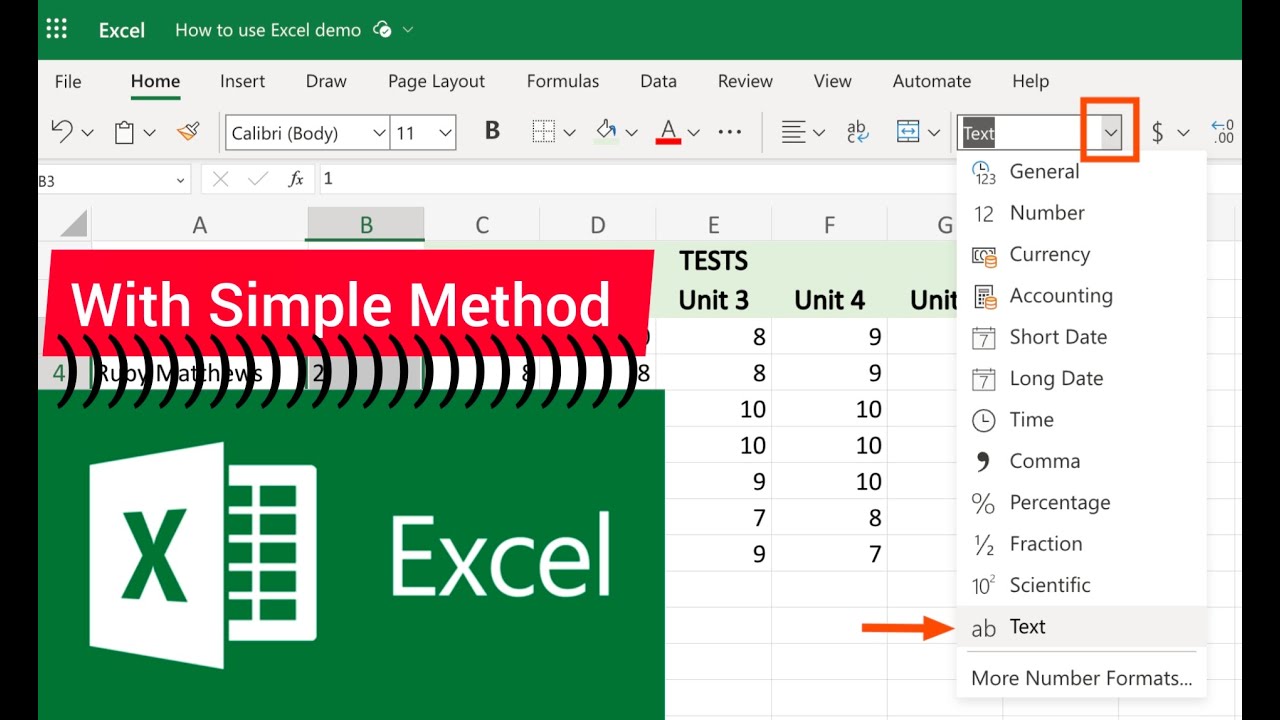Screen dimensions: 1280x720
Task: Apply cell borders icon
Action: coord(543,132)
